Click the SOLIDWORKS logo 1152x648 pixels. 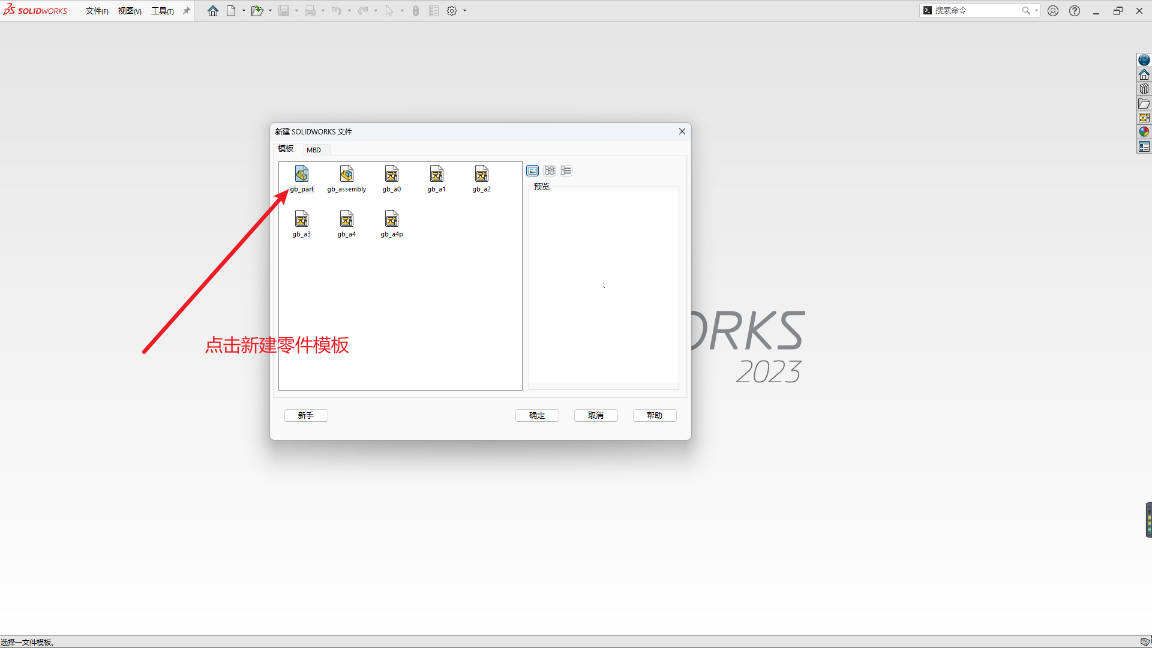(35, 10)
